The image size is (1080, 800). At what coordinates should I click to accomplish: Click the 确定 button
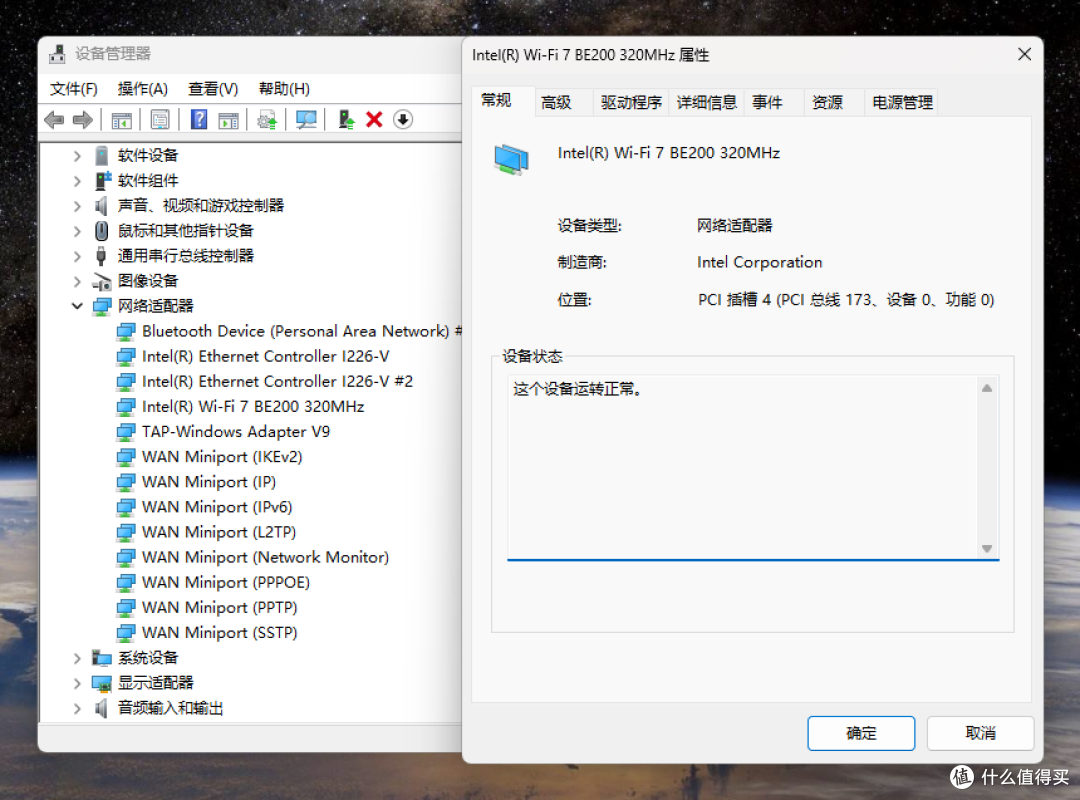pyautogui.click(x=861, y=733)
